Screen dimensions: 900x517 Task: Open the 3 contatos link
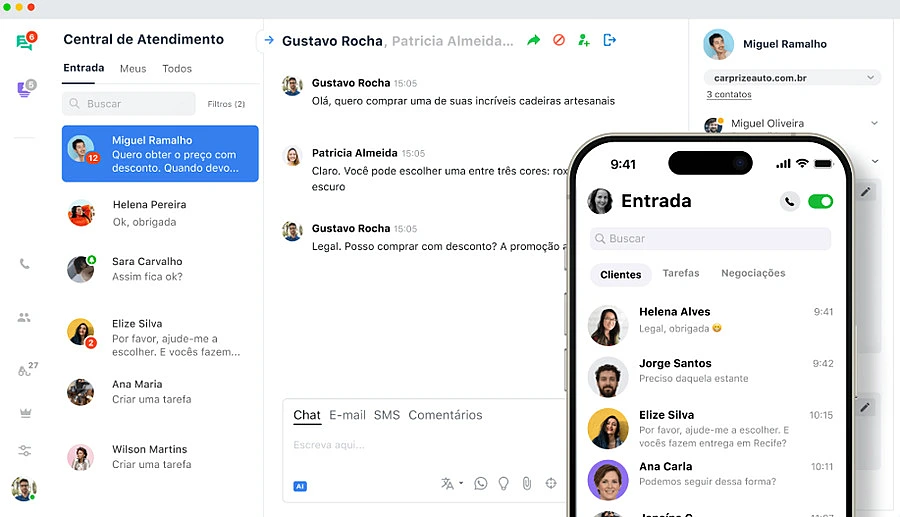[729, 94]
